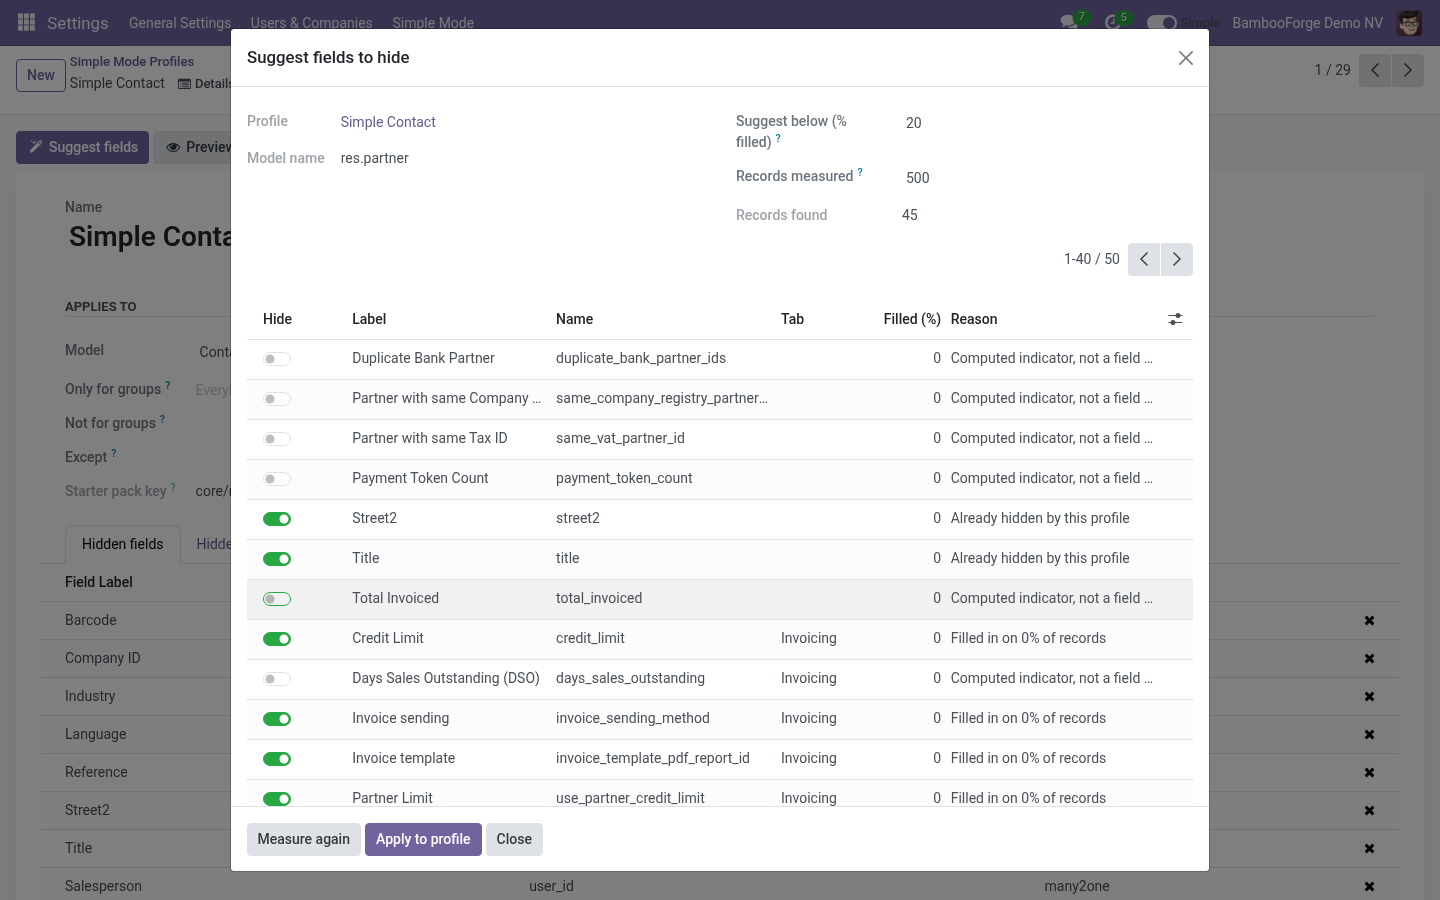Toggle Hide switch for Total Invoiced

pos(277,599)
